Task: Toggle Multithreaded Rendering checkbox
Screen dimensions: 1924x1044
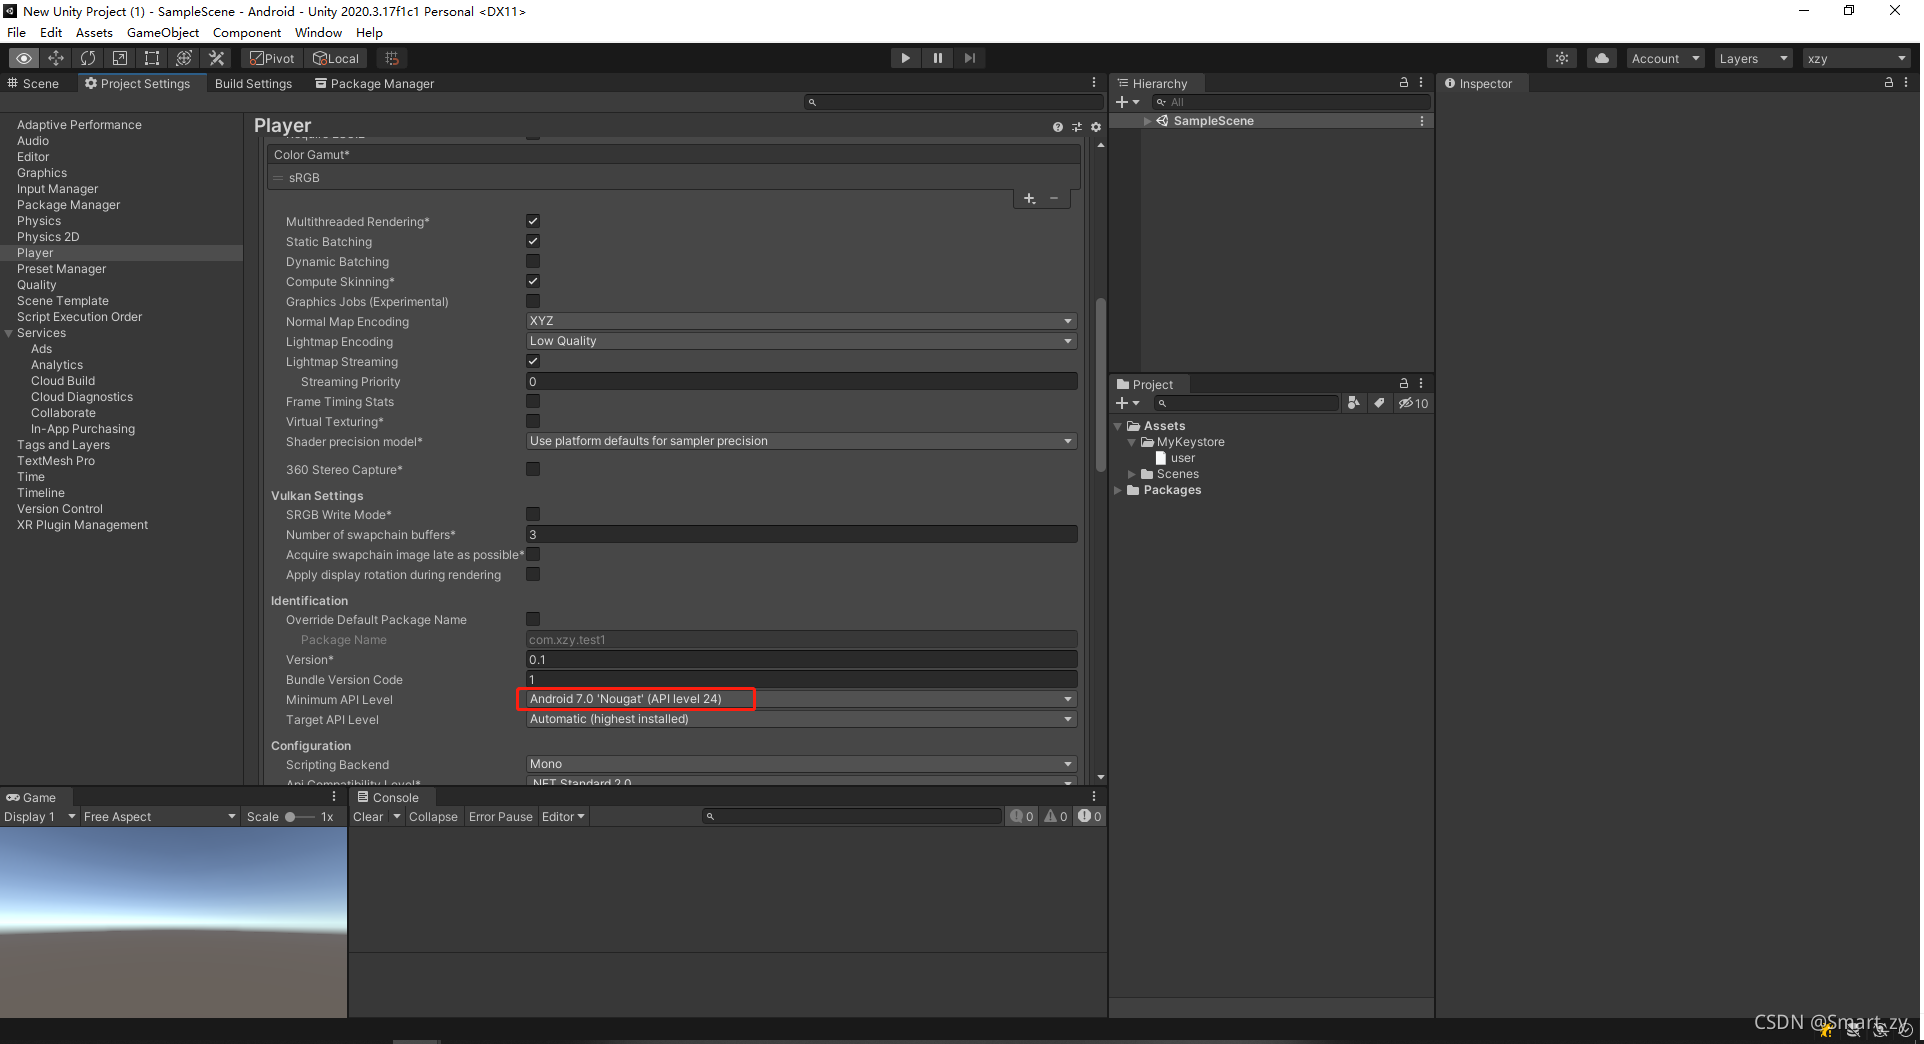Action: 533,221
